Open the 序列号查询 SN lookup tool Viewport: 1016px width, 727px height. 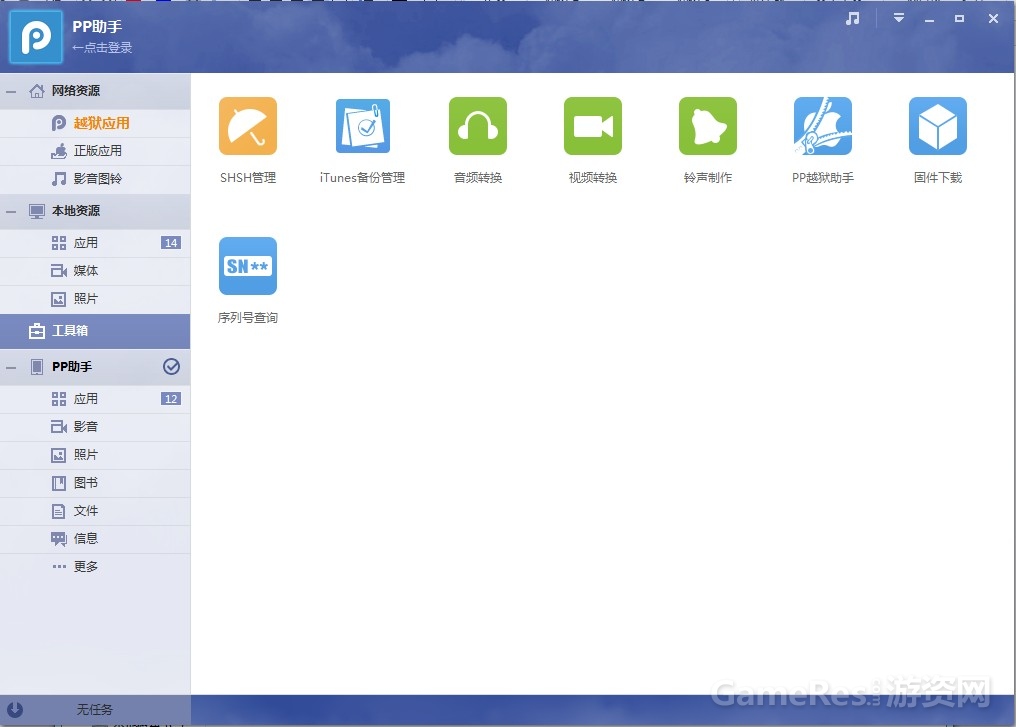point(248,266)
